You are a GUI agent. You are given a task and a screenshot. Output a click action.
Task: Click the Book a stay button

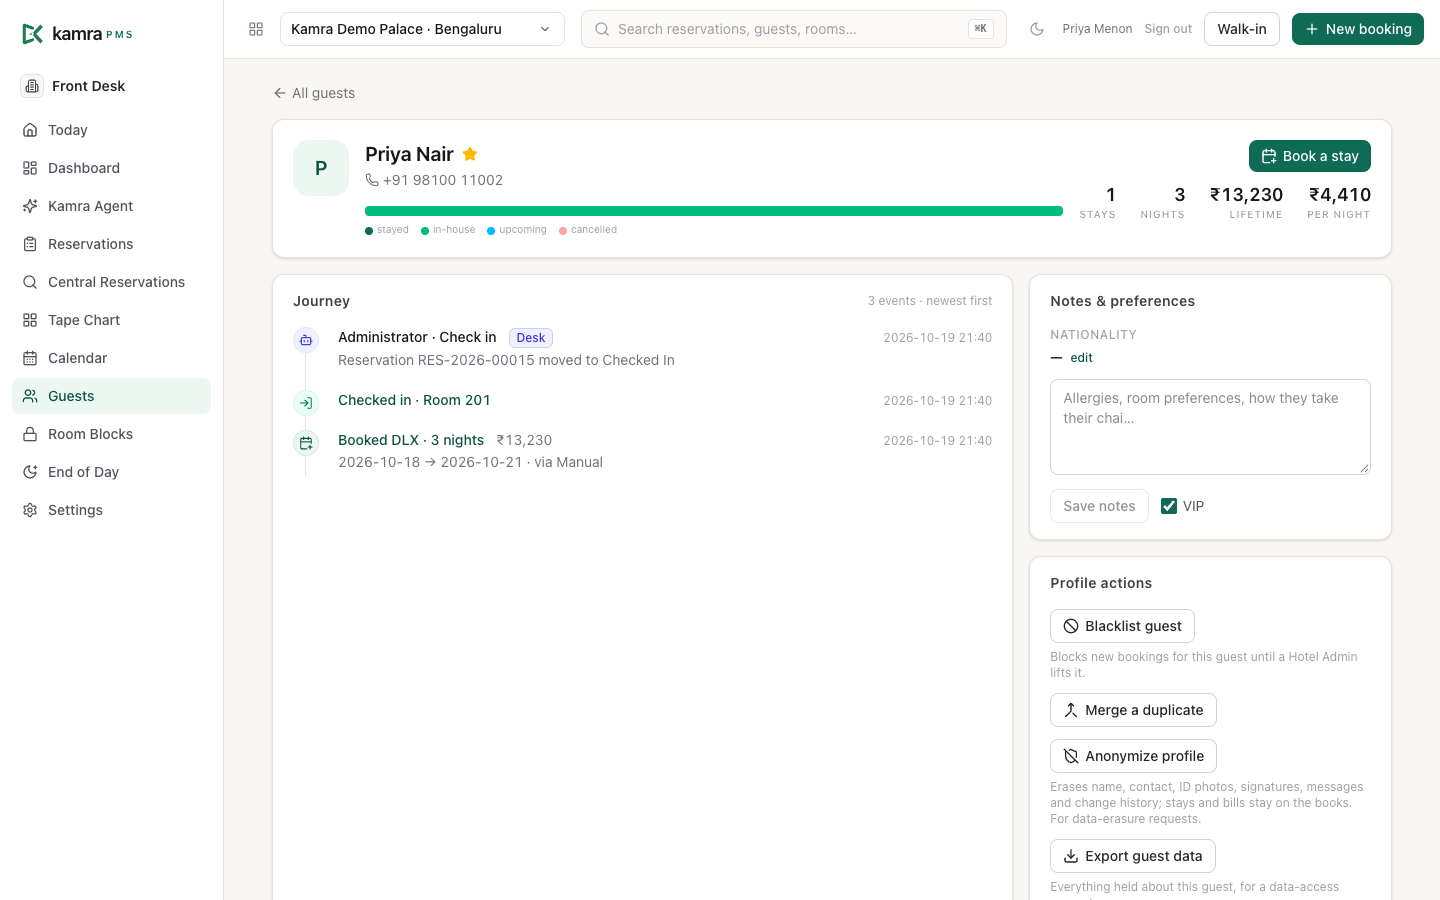[x=1310, y=156]
